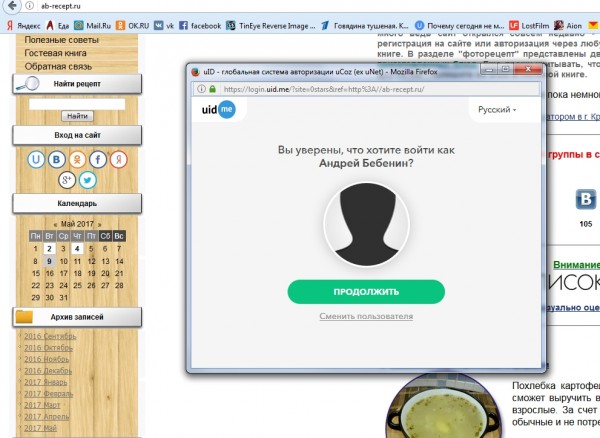
Task: Click the Архив записей panel header
Action: point(77,317)
